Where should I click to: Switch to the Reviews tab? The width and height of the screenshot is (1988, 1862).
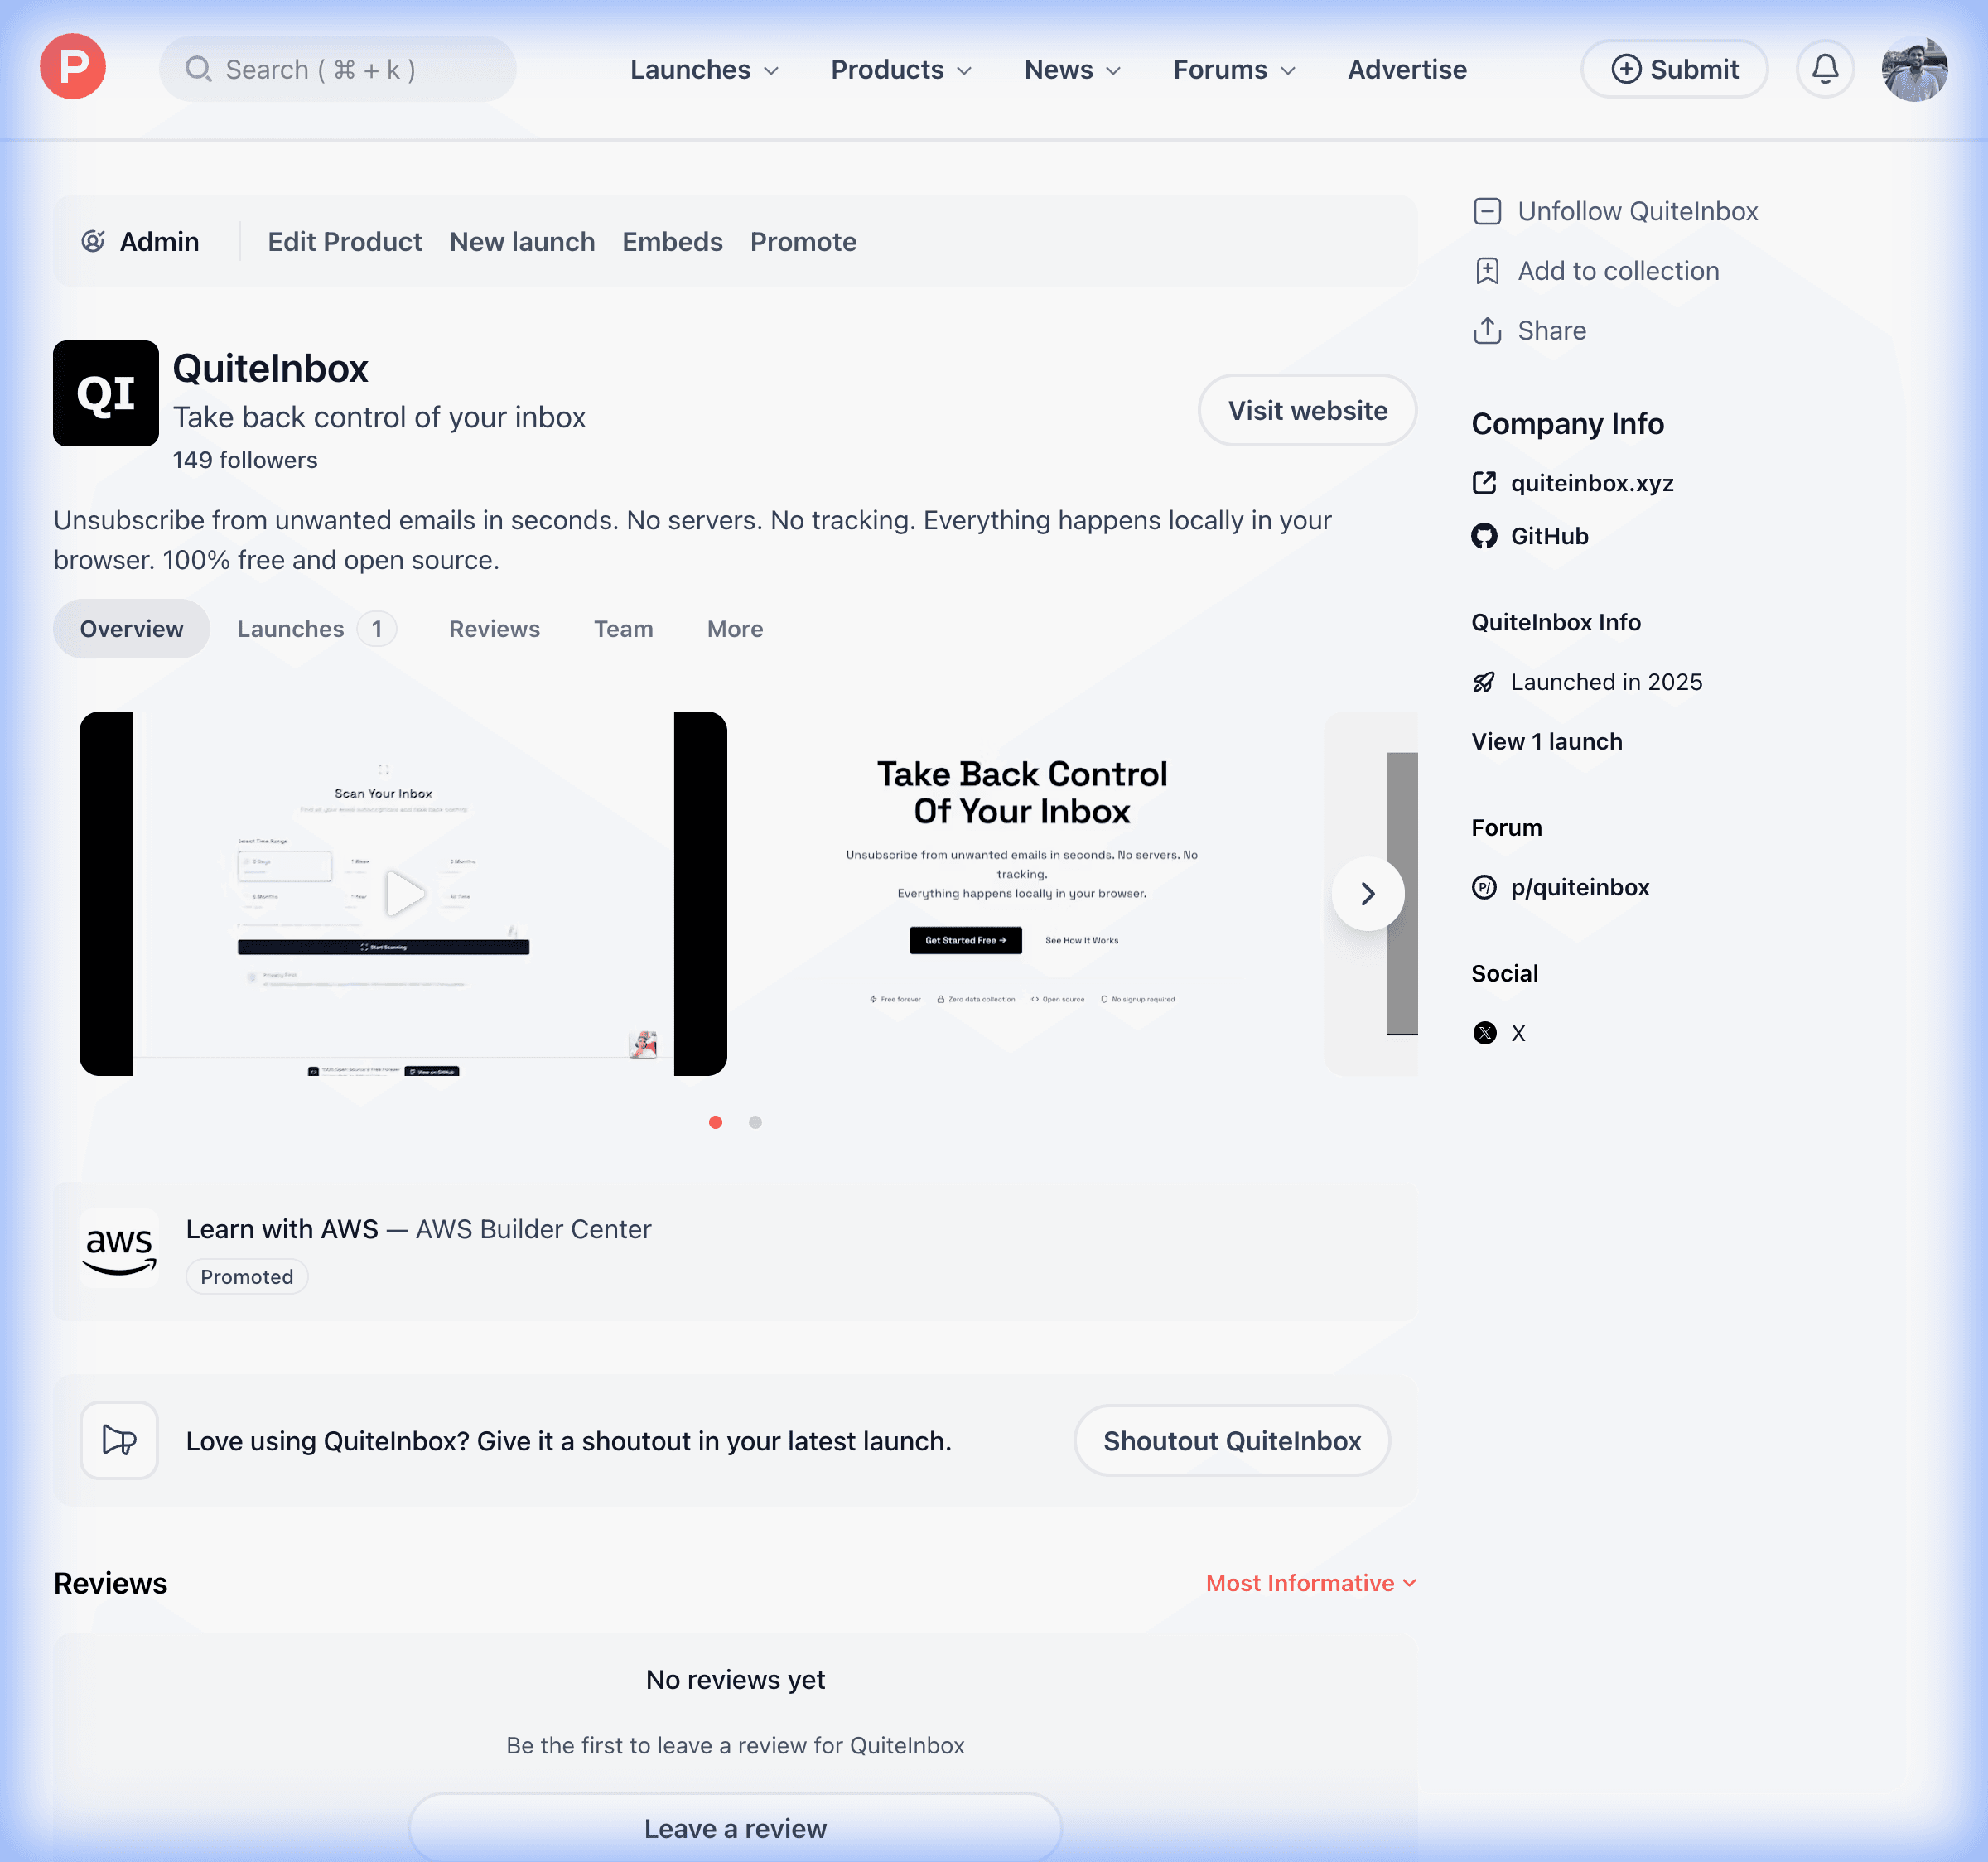(494, 629)
